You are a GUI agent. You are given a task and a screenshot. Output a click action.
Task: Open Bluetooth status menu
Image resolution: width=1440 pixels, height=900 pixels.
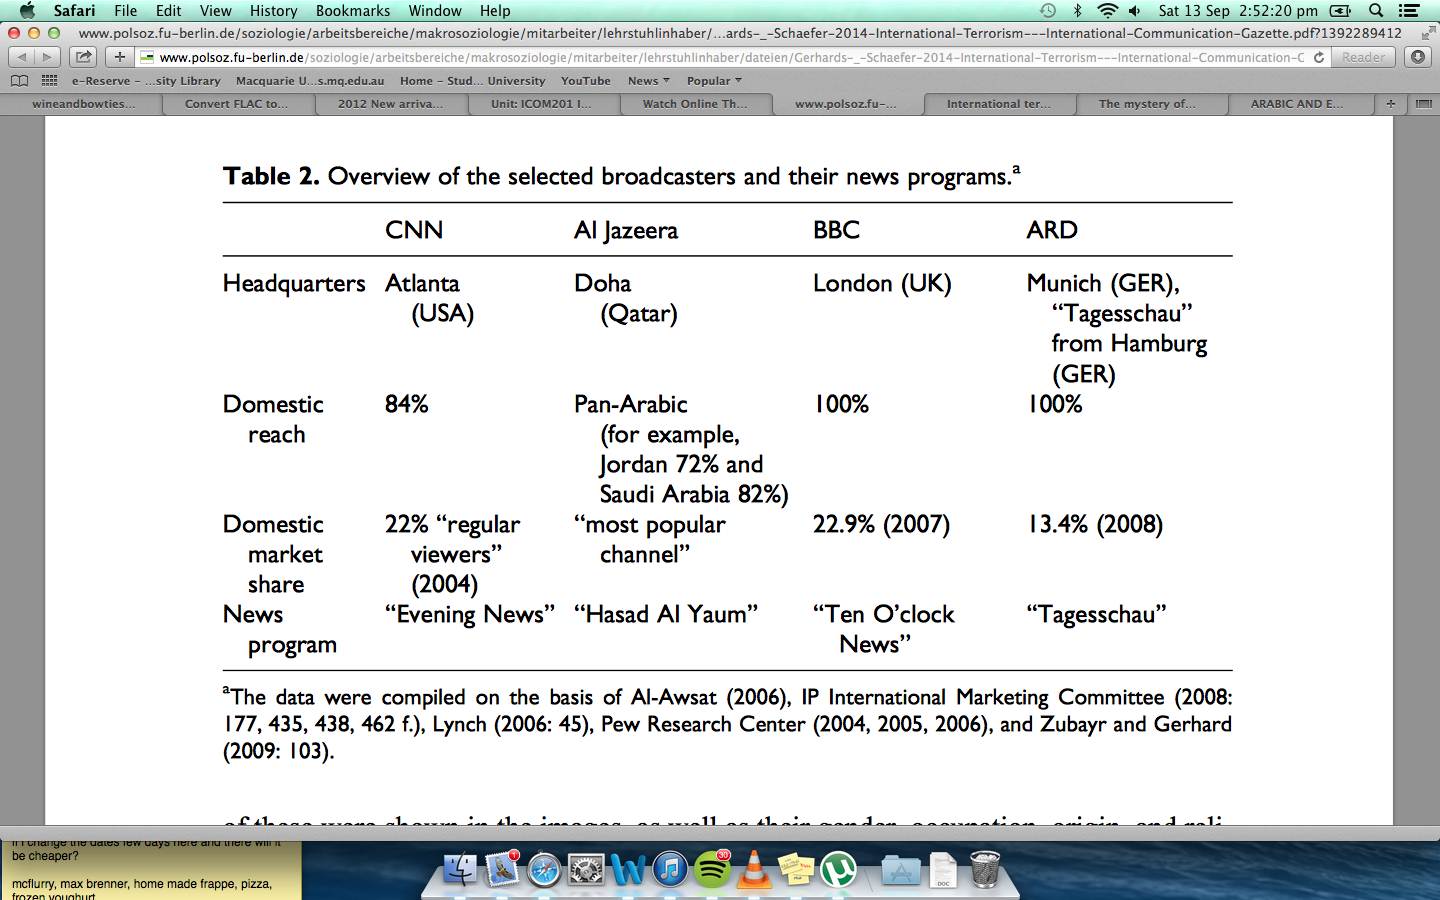(1077, 11)
